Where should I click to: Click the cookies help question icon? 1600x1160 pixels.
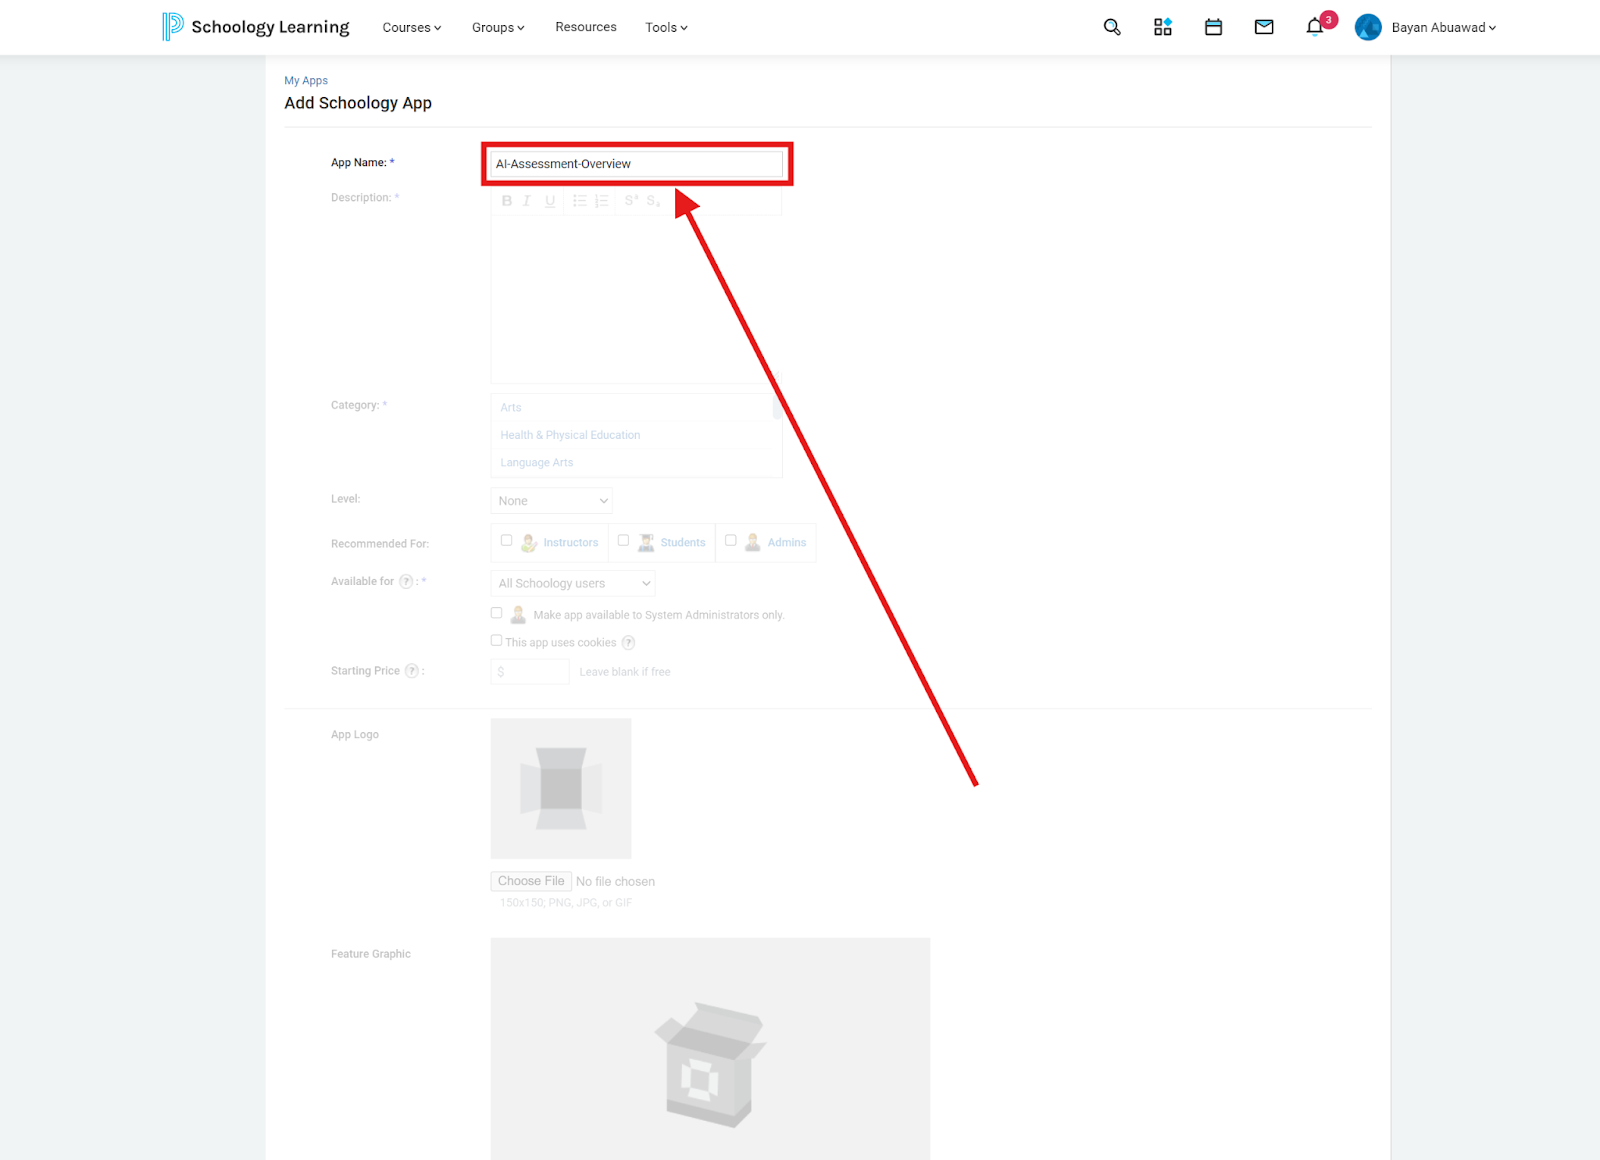(x=628, y=643)
